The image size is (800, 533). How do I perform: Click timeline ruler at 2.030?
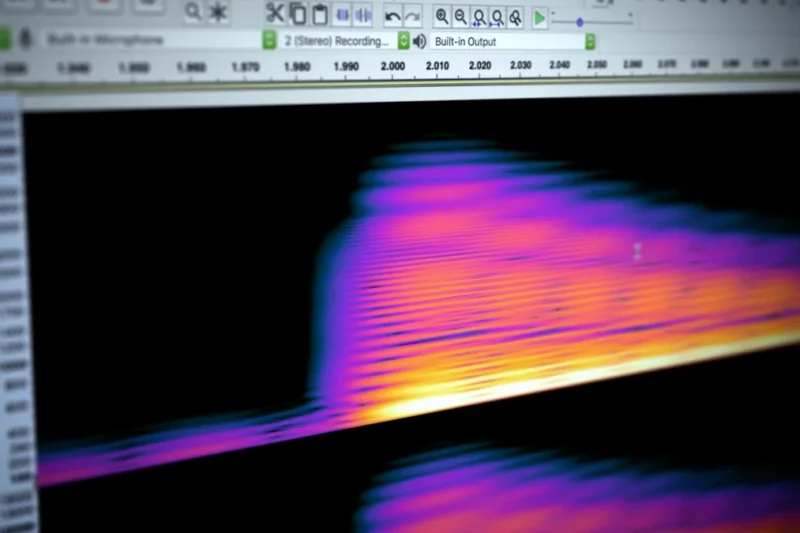point(520,65)
